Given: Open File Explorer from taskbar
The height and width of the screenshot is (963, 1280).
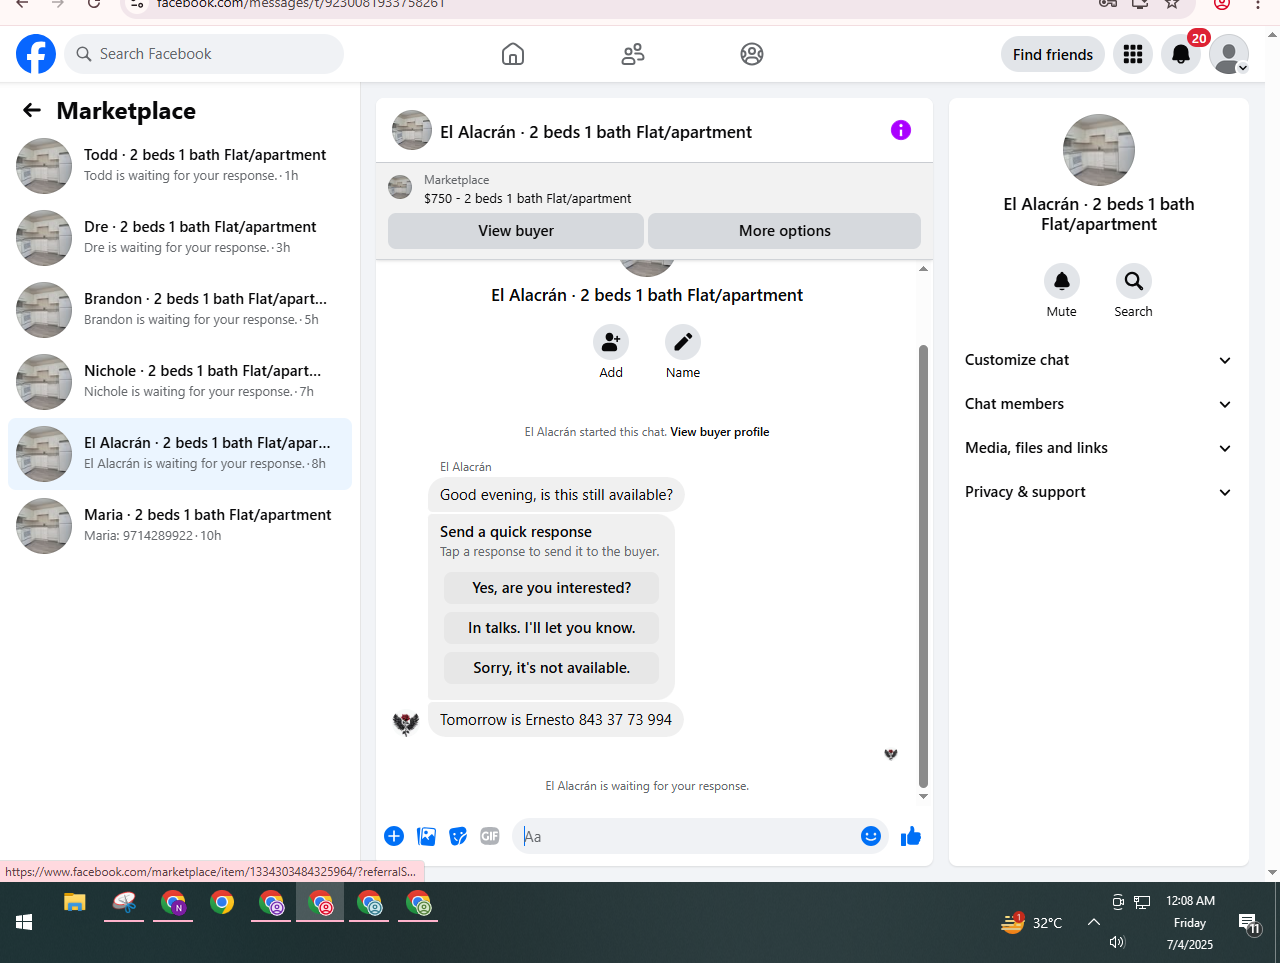Looking at the screenshot, I should 75,903.
